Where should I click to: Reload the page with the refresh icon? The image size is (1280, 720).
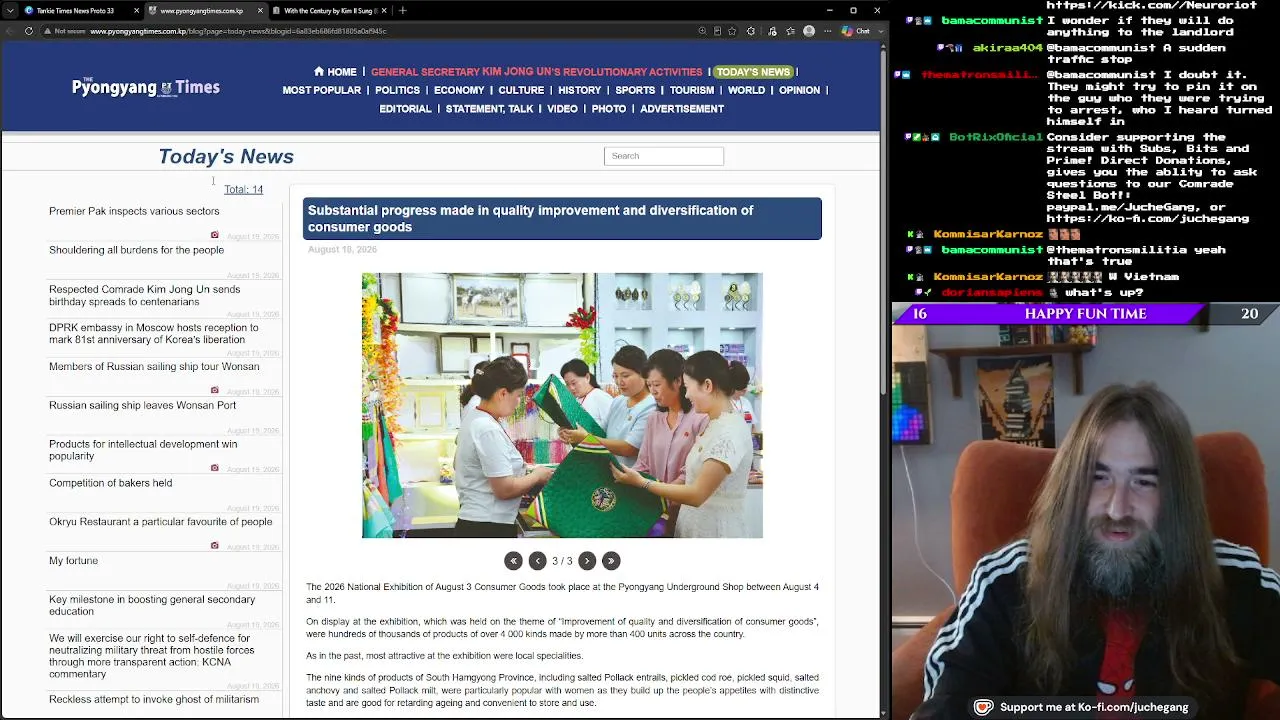(x=29, y=31)
